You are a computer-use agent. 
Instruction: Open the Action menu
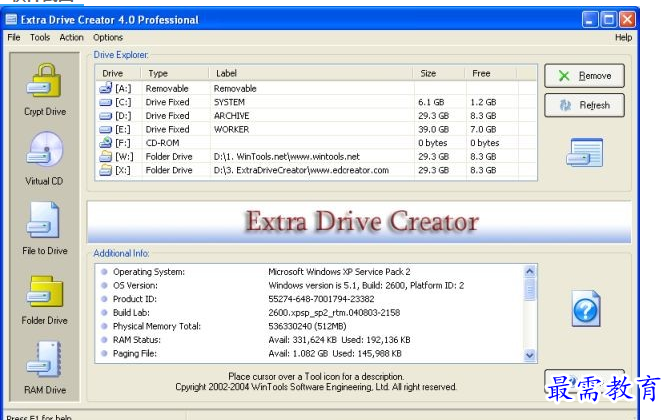point(71,38)
